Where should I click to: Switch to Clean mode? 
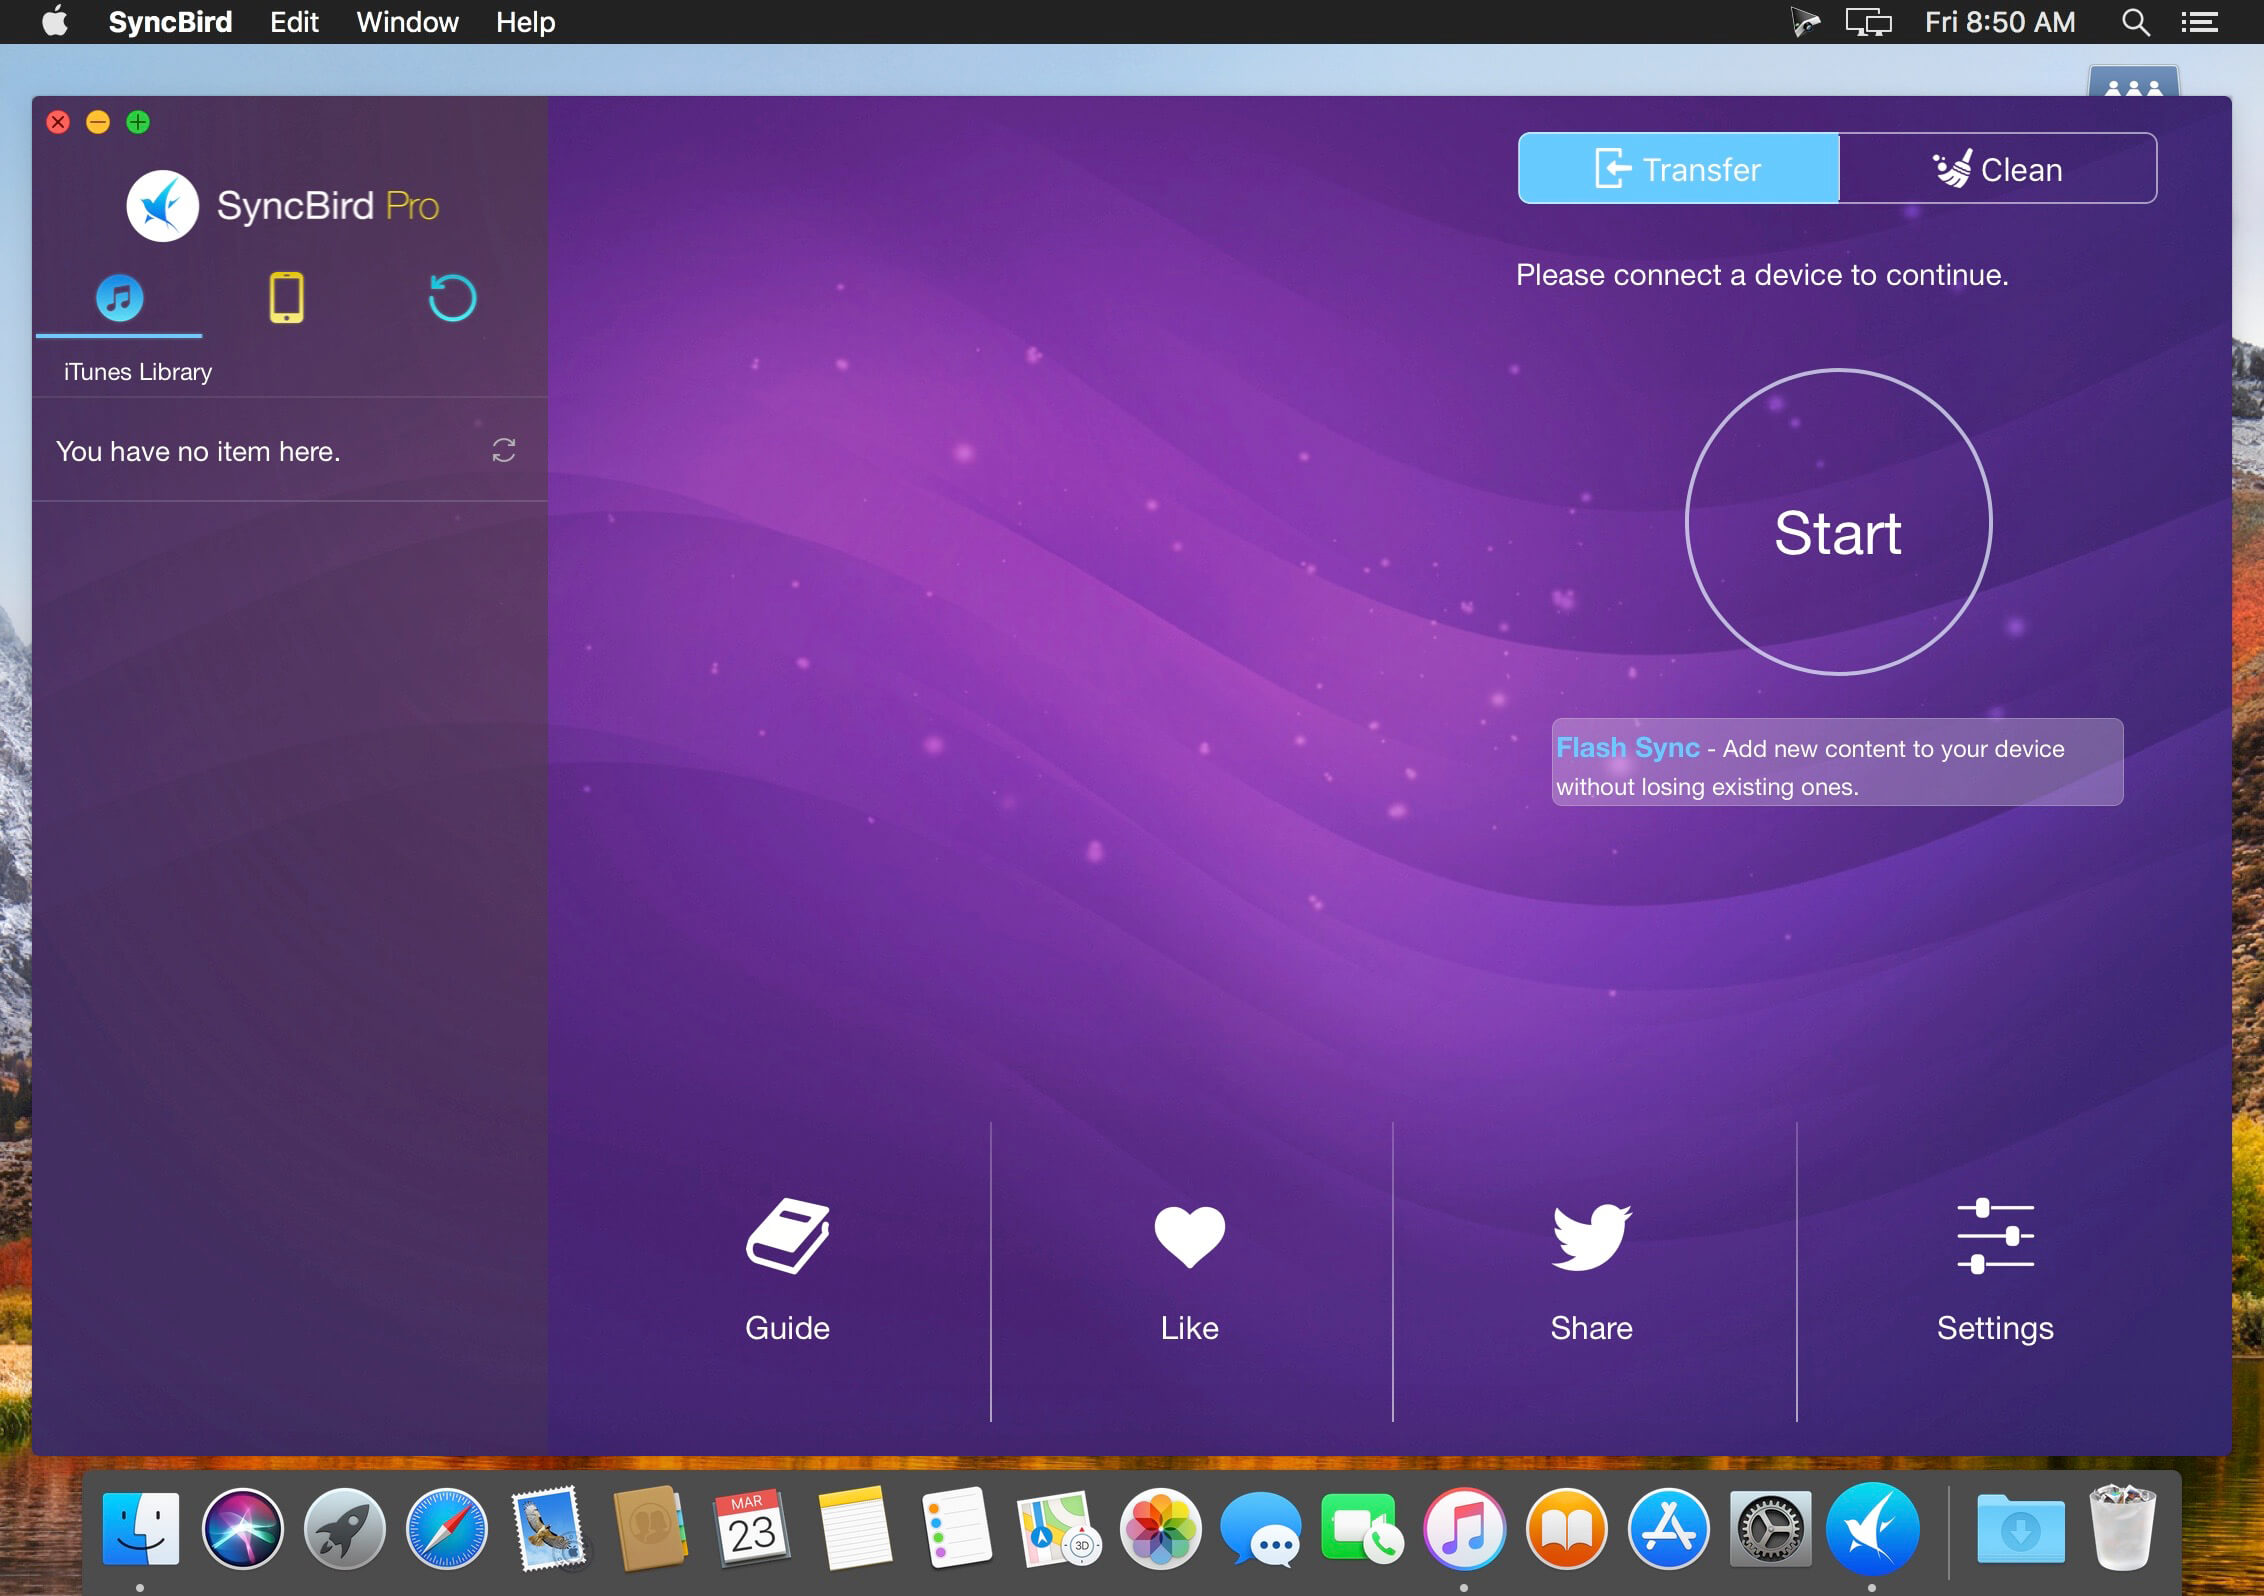click(1997, 169)
